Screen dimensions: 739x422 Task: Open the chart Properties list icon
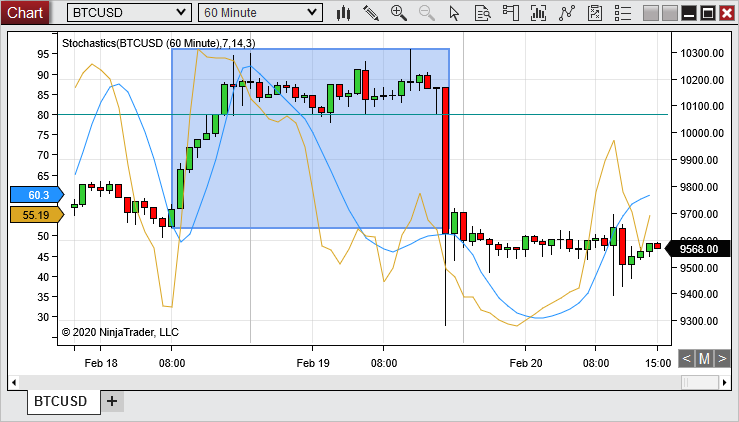point(624,13)
